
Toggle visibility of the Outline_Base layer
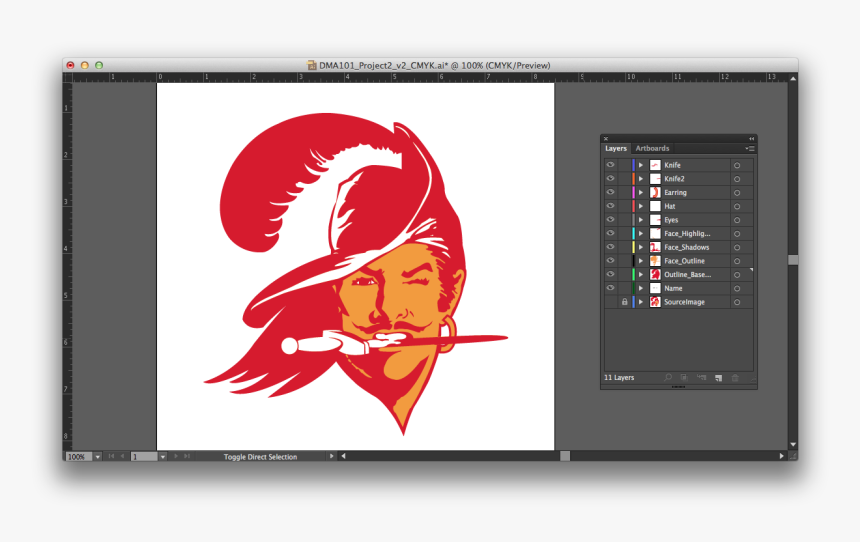click(610, 274)
